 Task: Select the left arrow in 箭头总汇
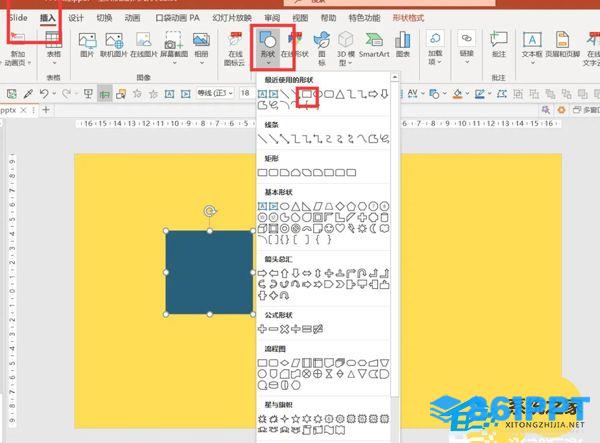click(273, 273)
